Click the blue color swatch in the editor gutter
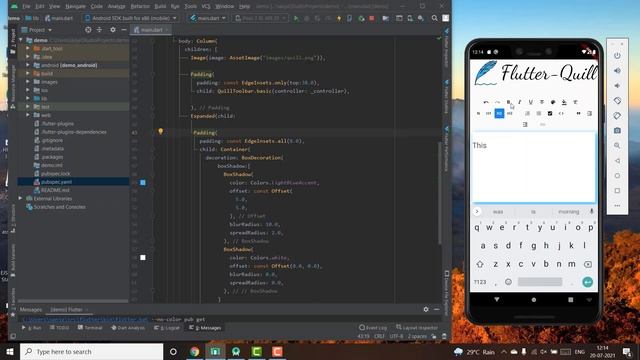This screenshot has height=360, width=640. click(x=143, y=182)
